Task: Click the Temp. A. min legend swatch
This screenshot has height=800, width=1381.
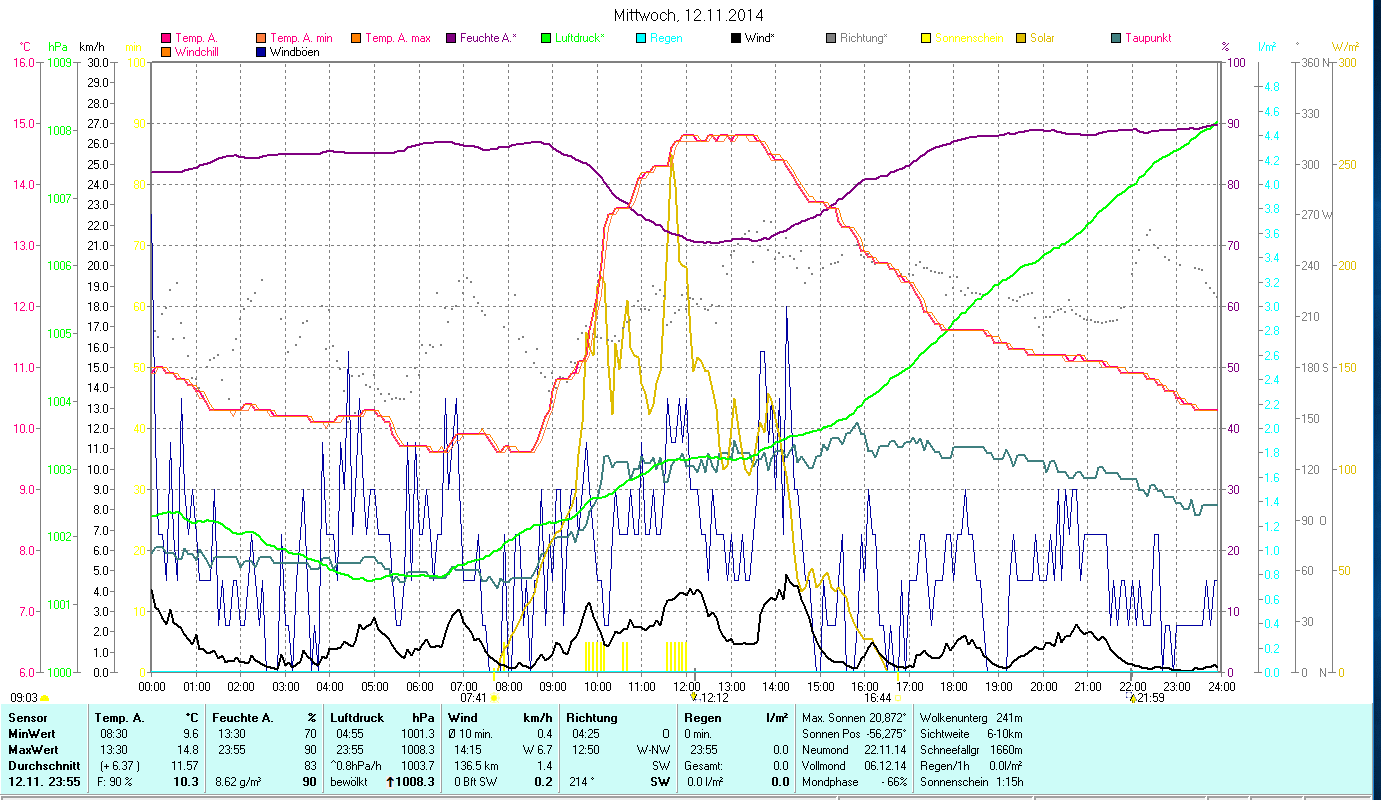Action: [x=262, y=39]
